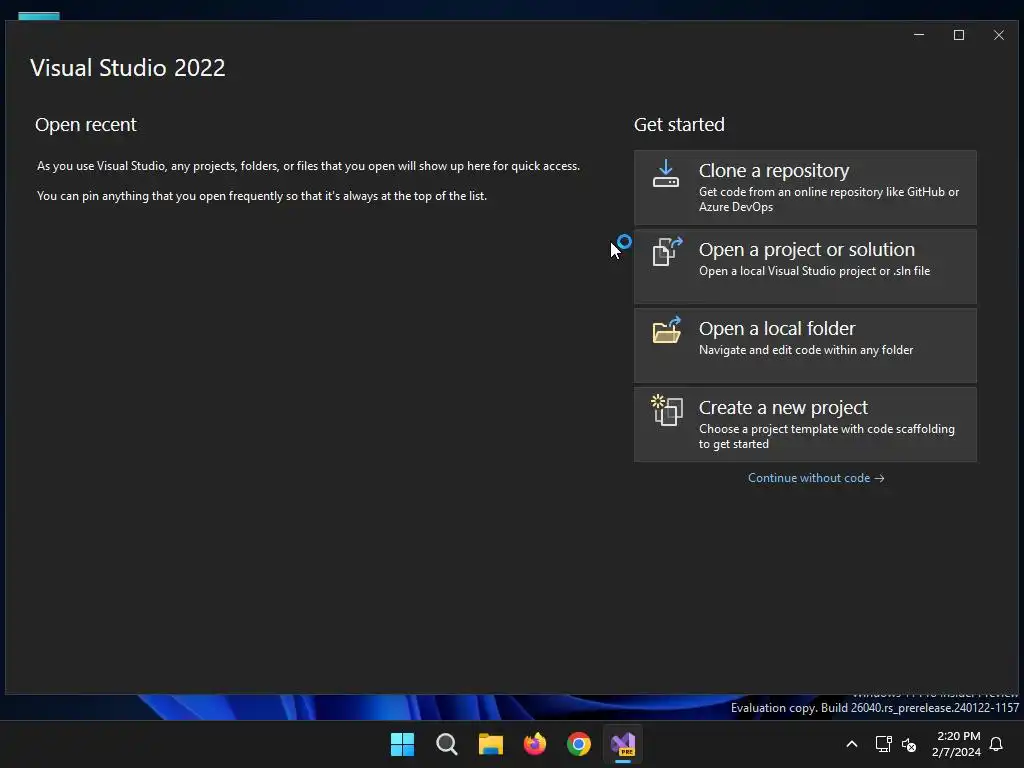Viewport: 1024px width, 768px height.
Task: Click the Open a local folder icon
Action: [667, 330]
